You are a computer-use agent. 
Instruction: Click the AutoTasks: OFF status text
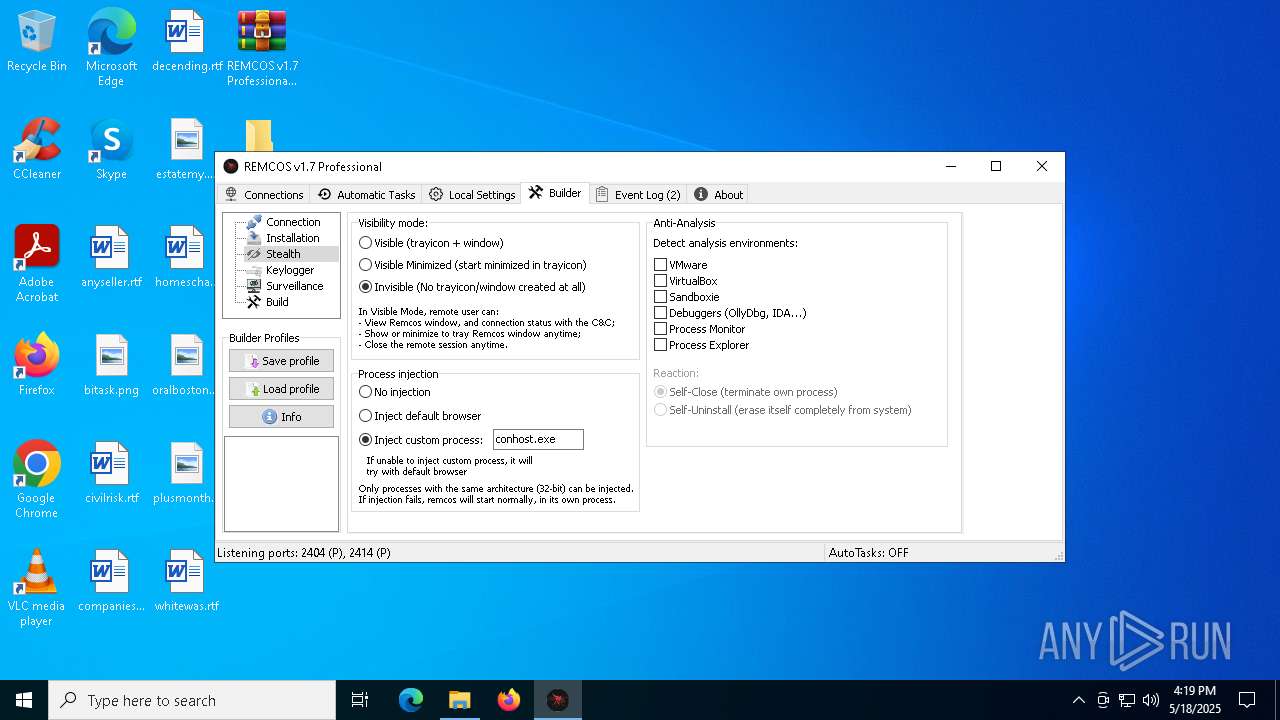click(869, 552)
